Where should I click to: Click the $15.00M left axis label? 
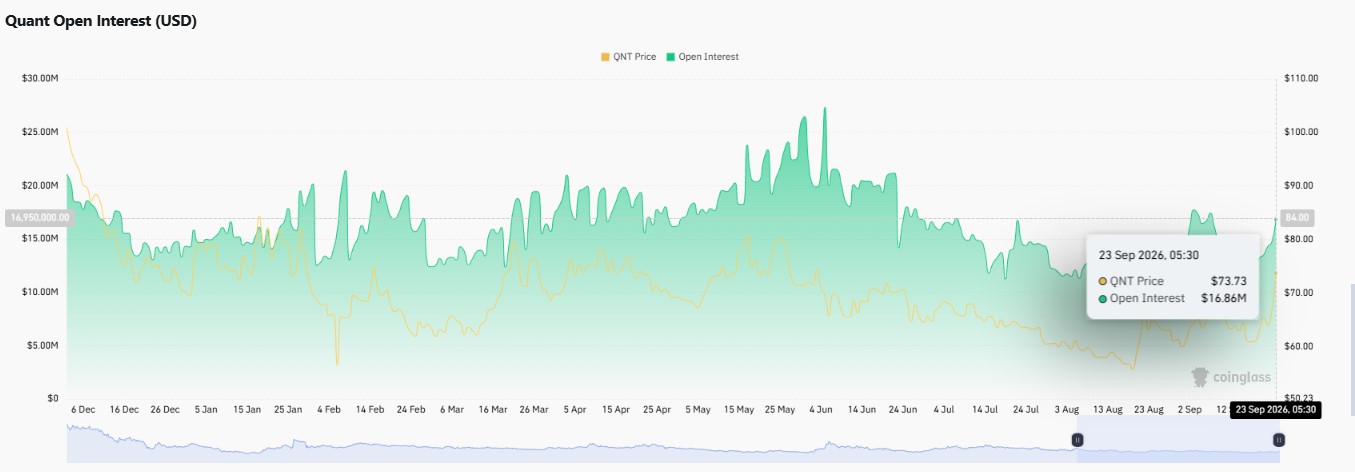pyautogui.click(x=40, y=238)
